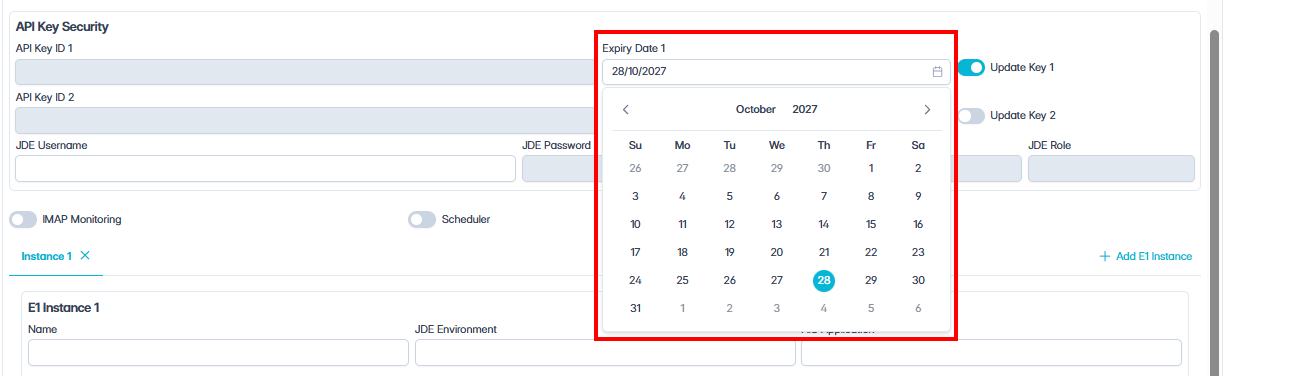Choose October 25 in the calendar
The image size is (1291, 376).
pos(682,280)
